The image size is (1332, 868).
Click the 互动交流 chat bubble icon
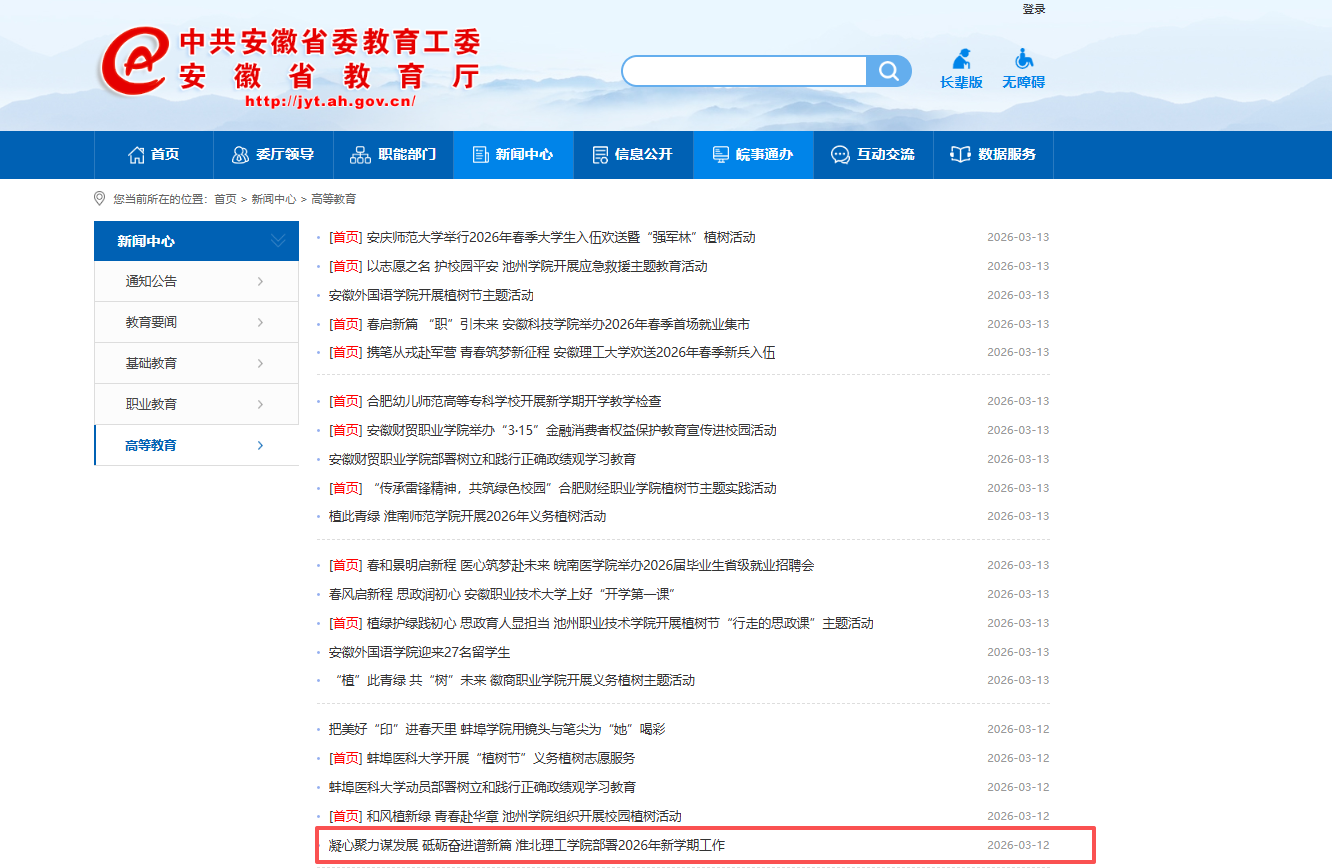click(x=840, y=155)
